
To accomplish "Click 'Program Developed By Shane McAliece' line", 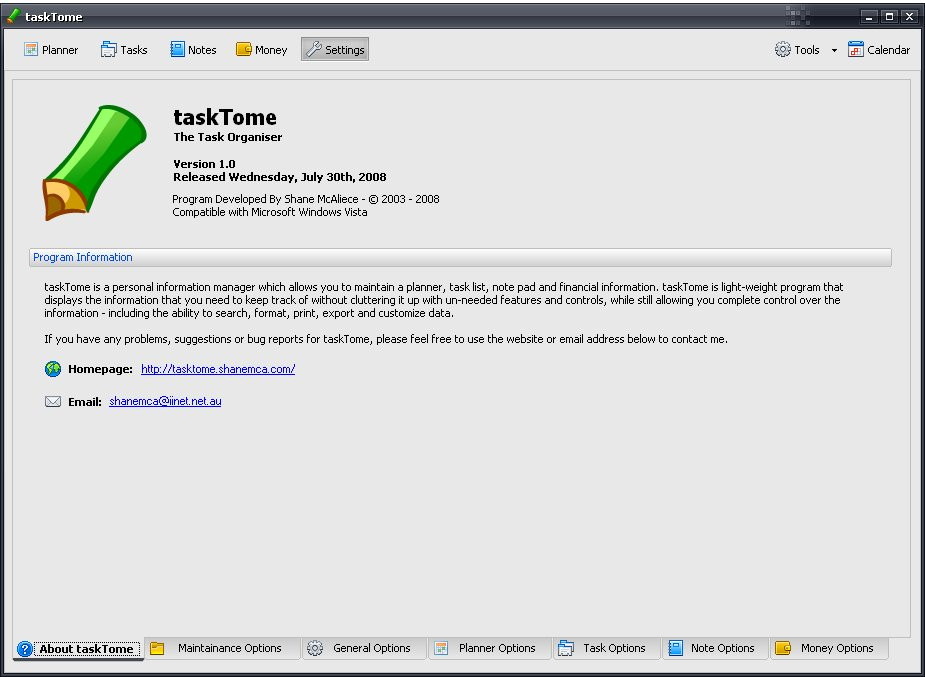I will pyautogui.click(x=306, y=199).
